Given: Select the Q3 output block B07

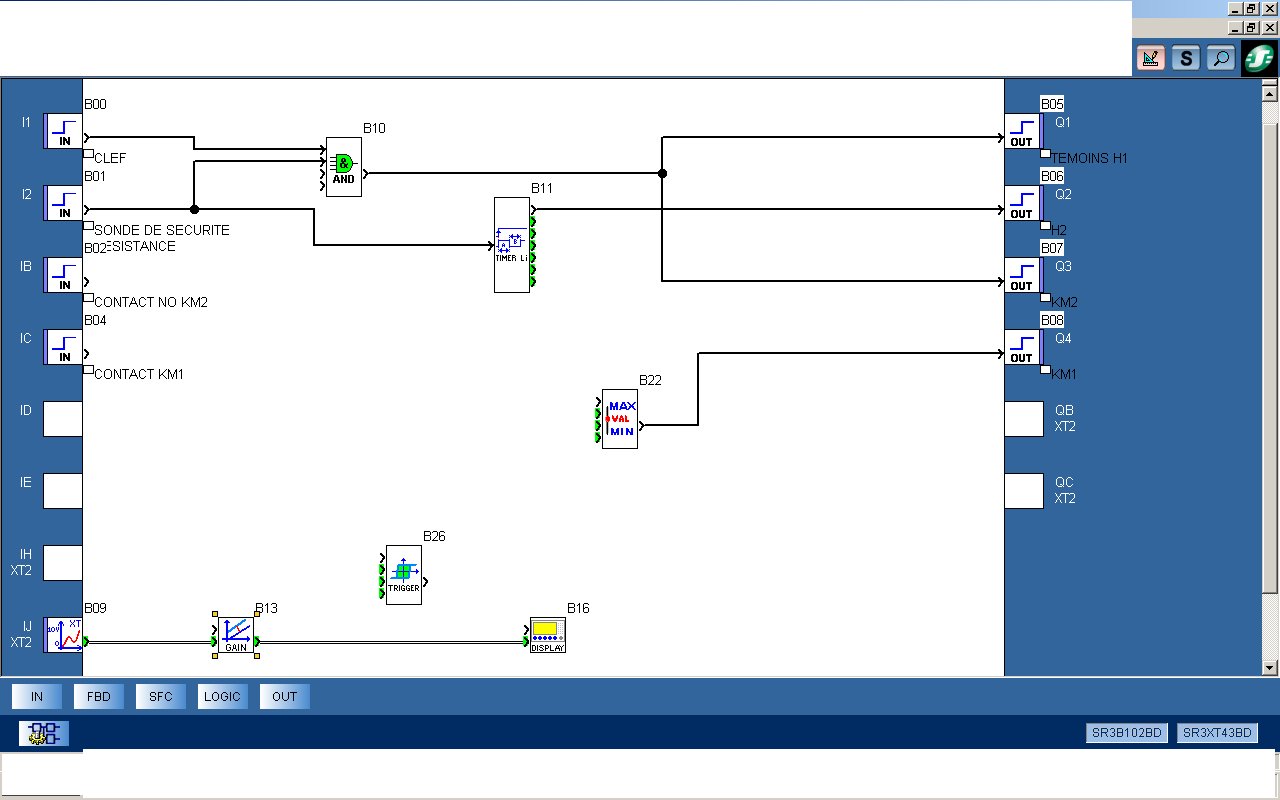Looking at the screenshot, I should [1023, 275].
